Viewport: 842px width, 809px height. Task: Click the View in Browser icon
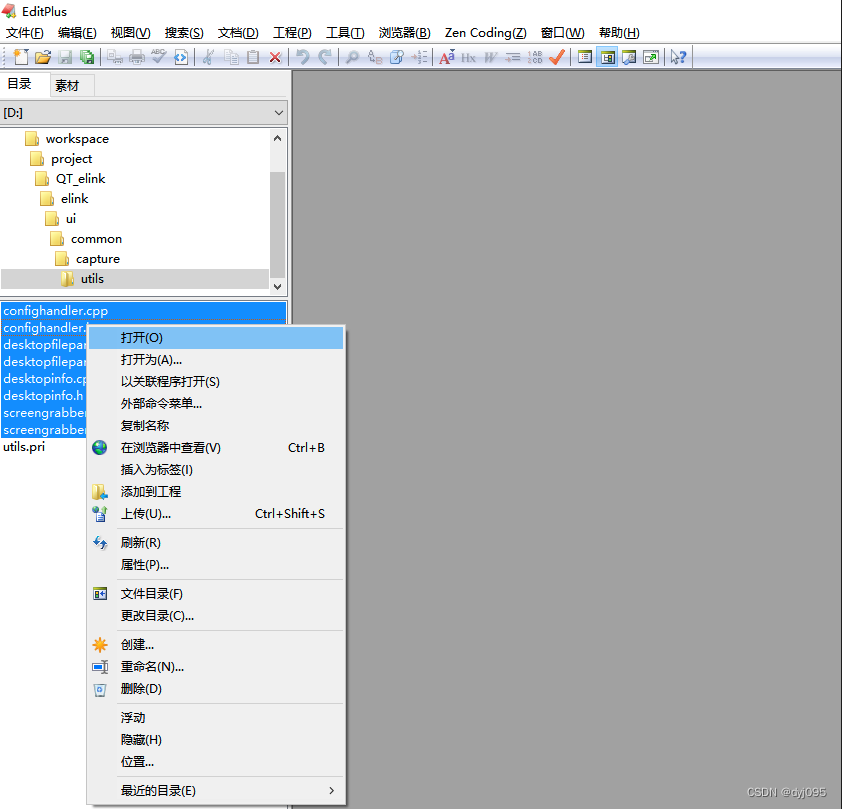click(x=181, y=56)
